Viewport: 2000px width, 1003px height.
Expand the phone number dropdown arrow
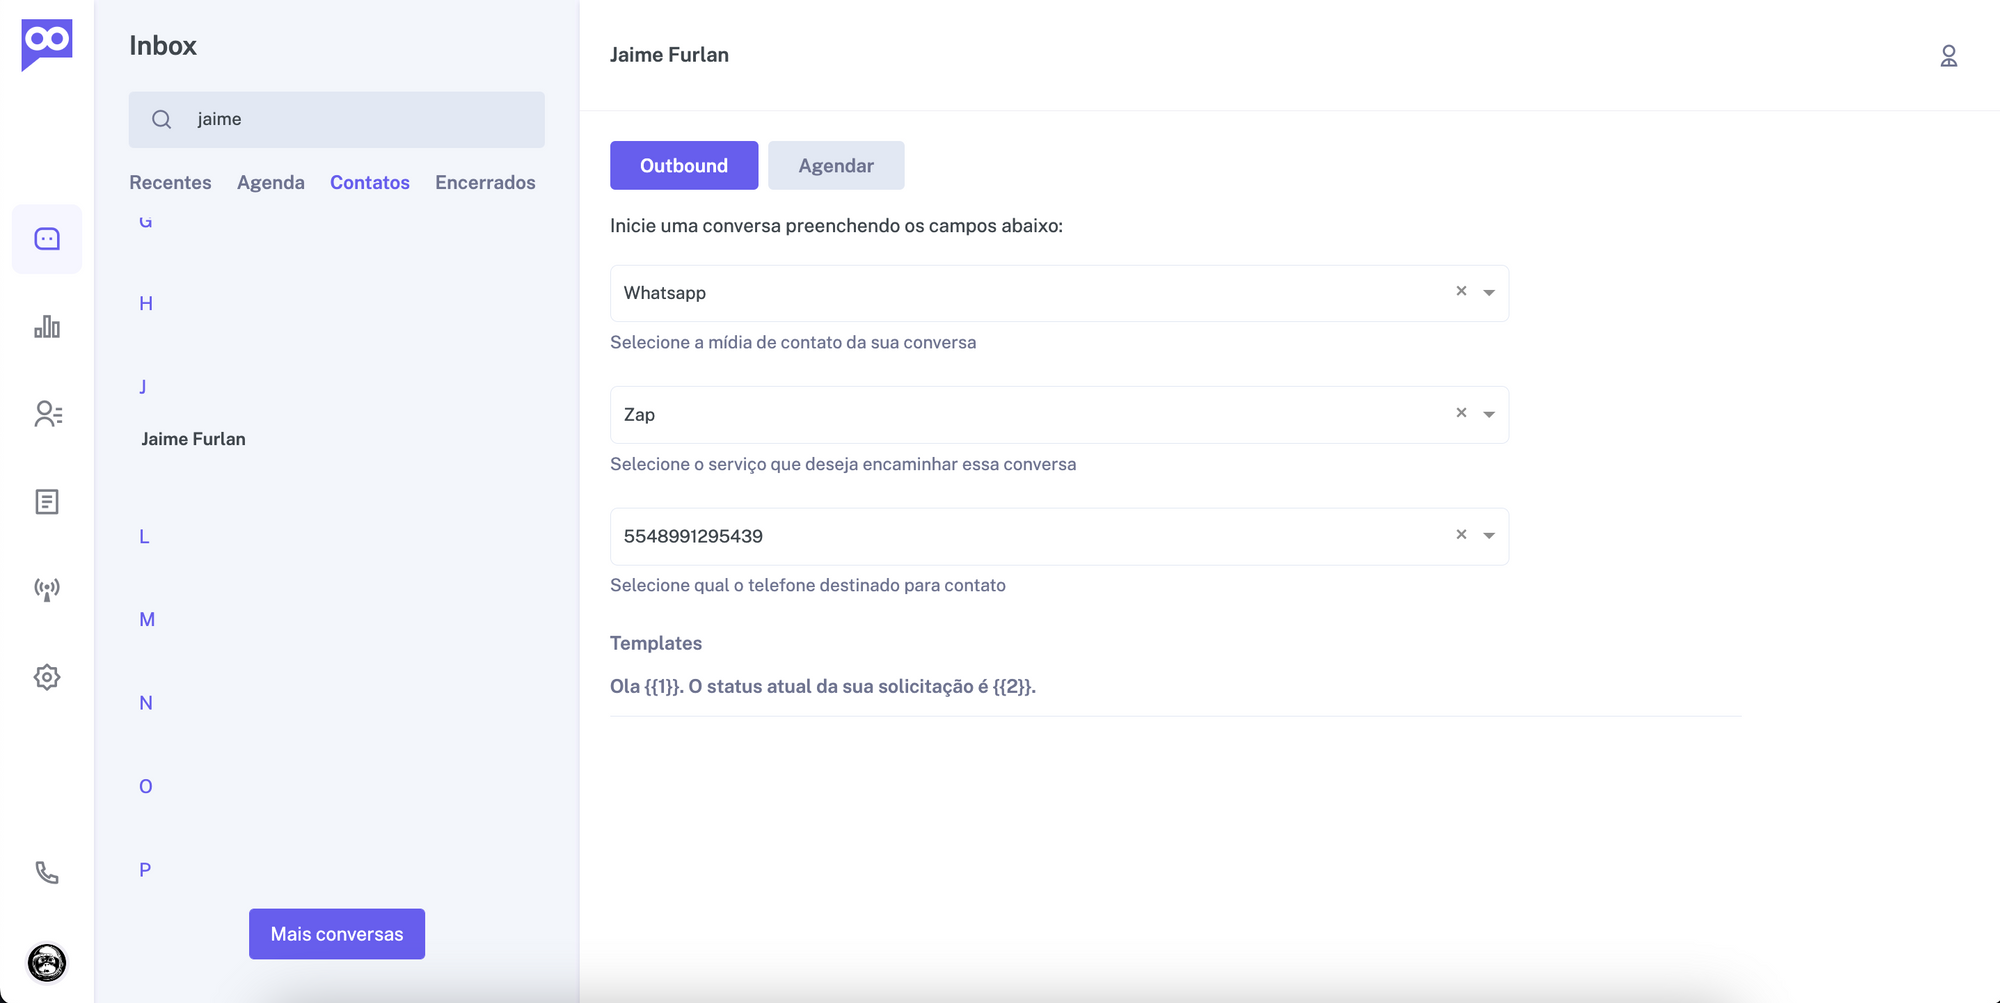click(x=1489, y=536)
